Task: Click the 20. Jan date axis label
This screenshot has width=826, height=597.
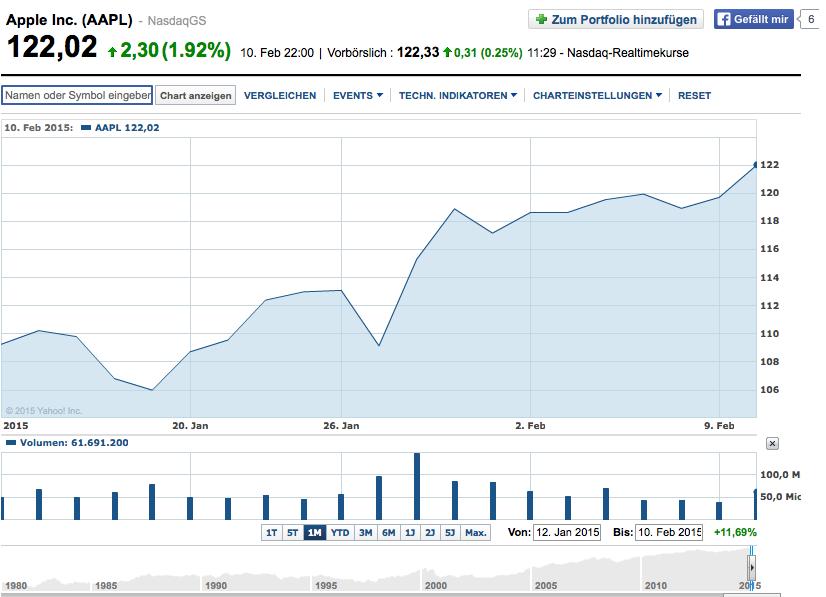Action: coord(190,426)
